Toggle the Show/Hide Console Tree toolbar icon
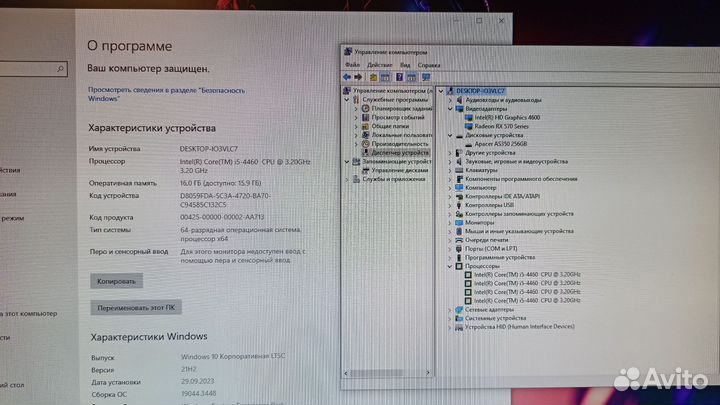 point(385,77)
